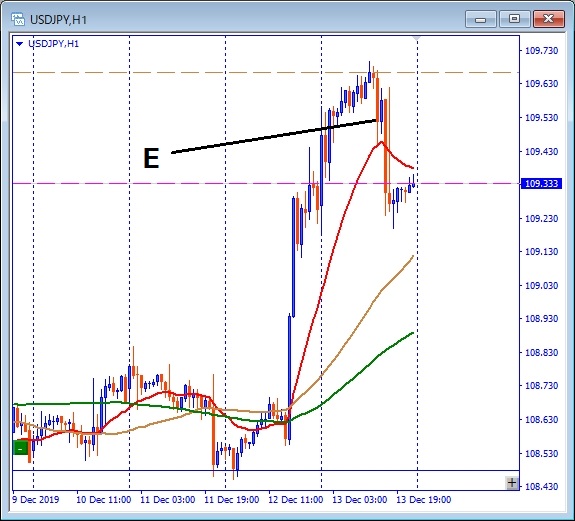Click the 108.930 price scale value
Image resolution: width=575 pixels, height=521 pixels.
click(x=542, y=319)
